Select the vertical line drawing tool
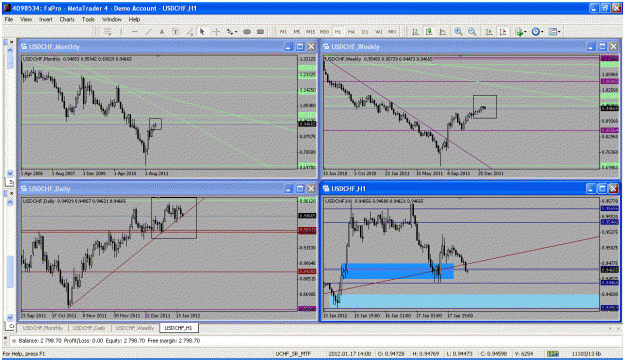Viewport: 625px width, 360px height. (x=121, y=32)
